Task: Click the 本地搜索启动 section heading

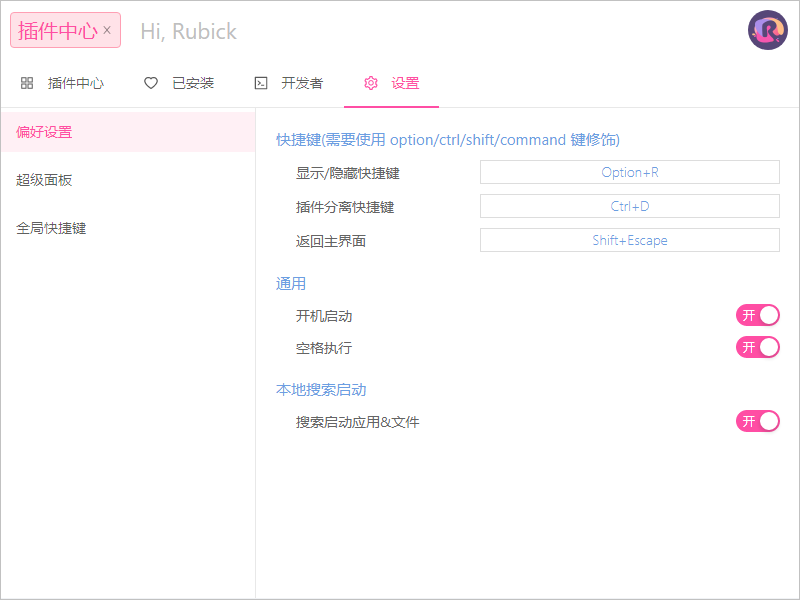Action: point(321,390)
